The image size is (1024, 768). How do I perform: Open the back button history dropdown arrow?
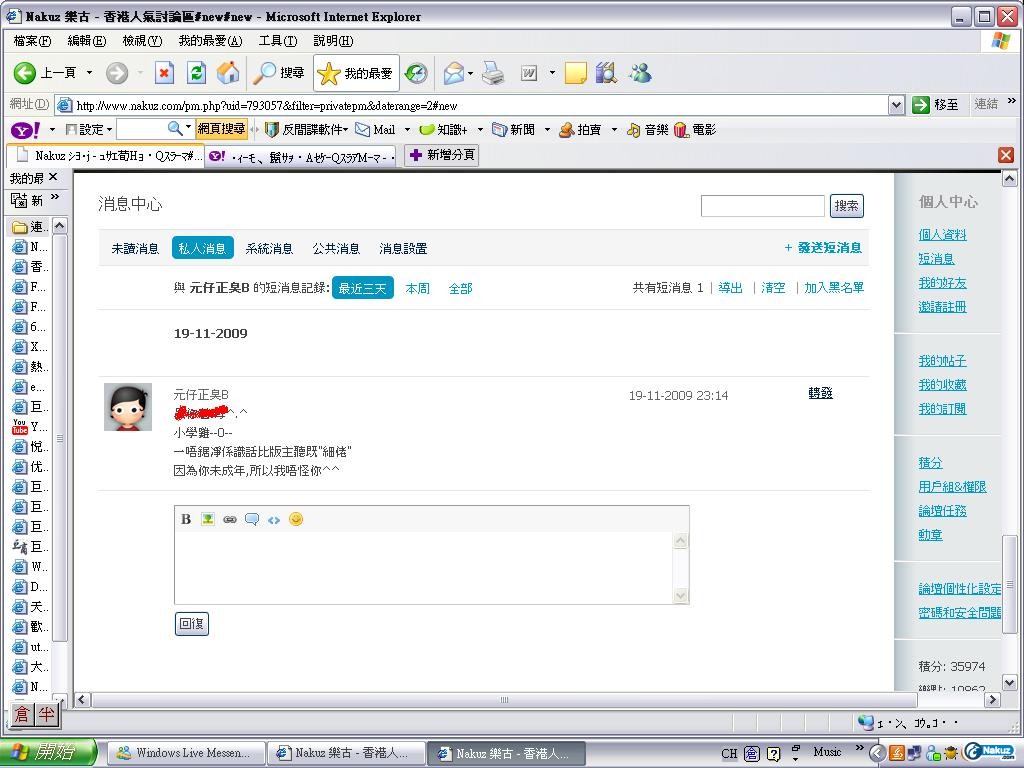[89, 73]
